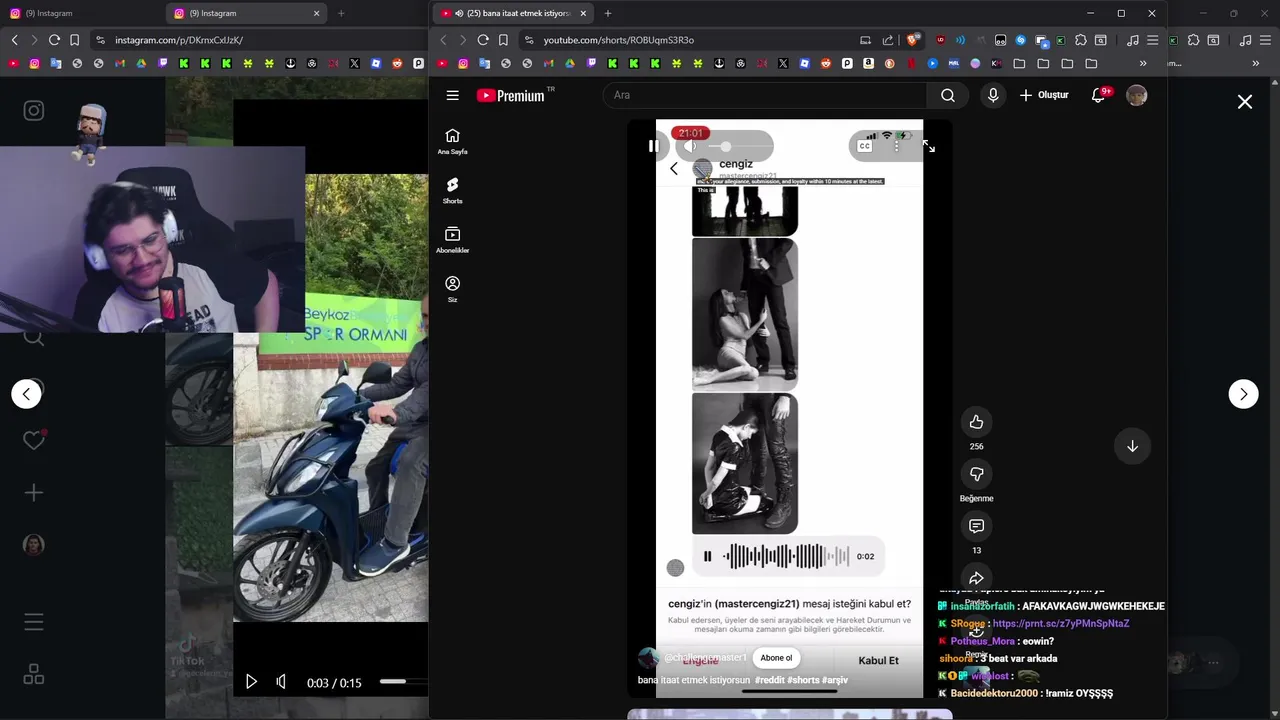Click the #shorts hashtag
Image resolution: width=1280 pixels, height=720 pixels.
[803, 680]
